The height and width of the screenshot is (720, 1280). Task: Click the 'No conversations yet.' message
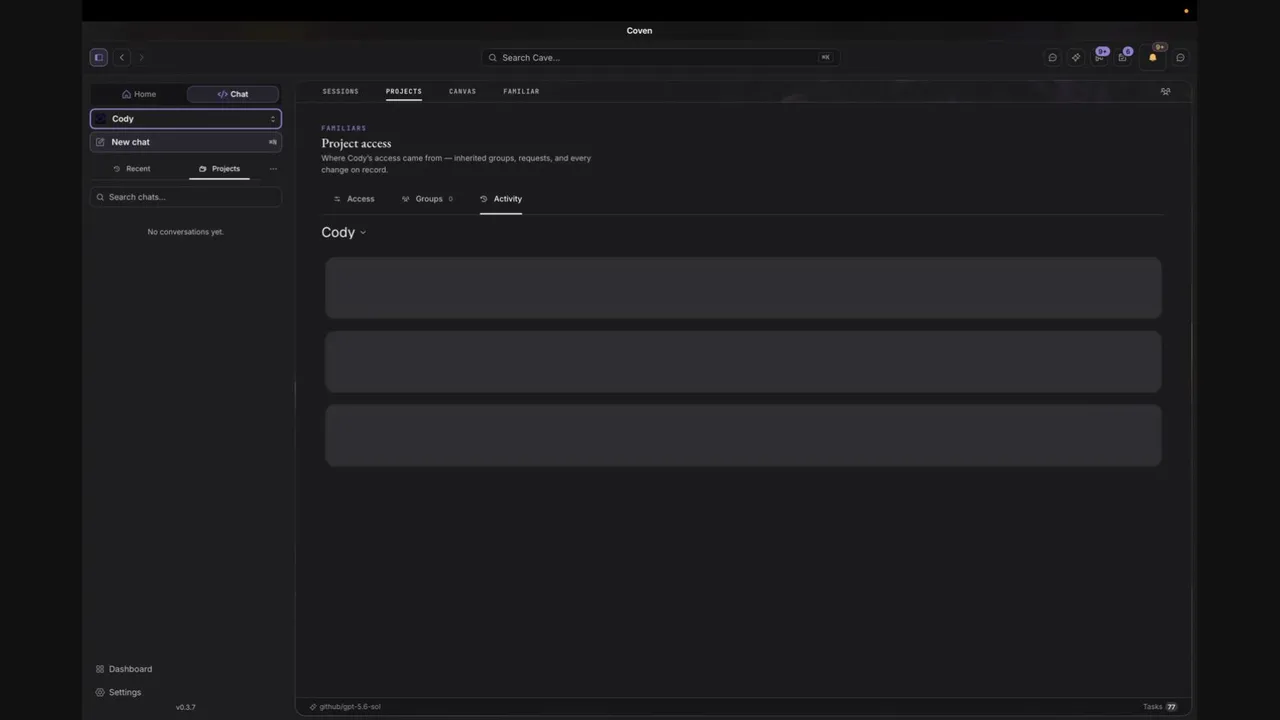[x=186, y=232]
